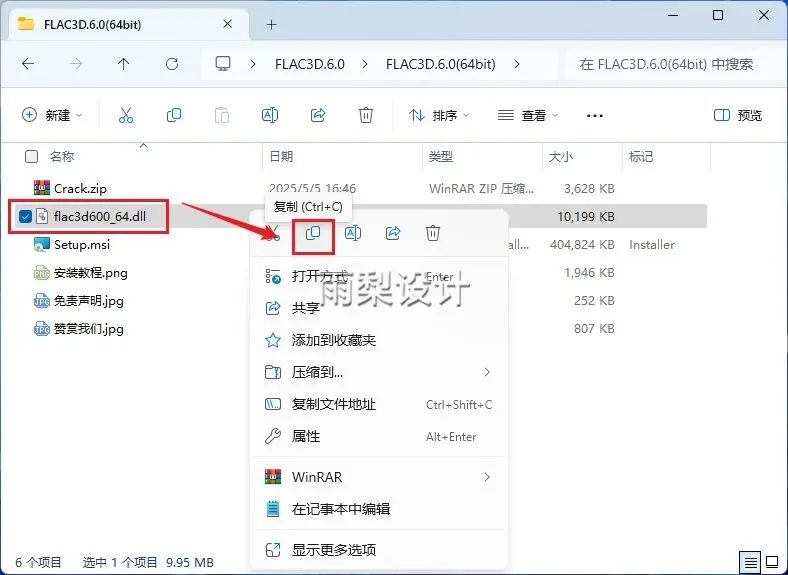Viewport: 788px width, 575px height.
Task: Click the This PC monitor icon in the address bar
Action: tap(223, 63)
